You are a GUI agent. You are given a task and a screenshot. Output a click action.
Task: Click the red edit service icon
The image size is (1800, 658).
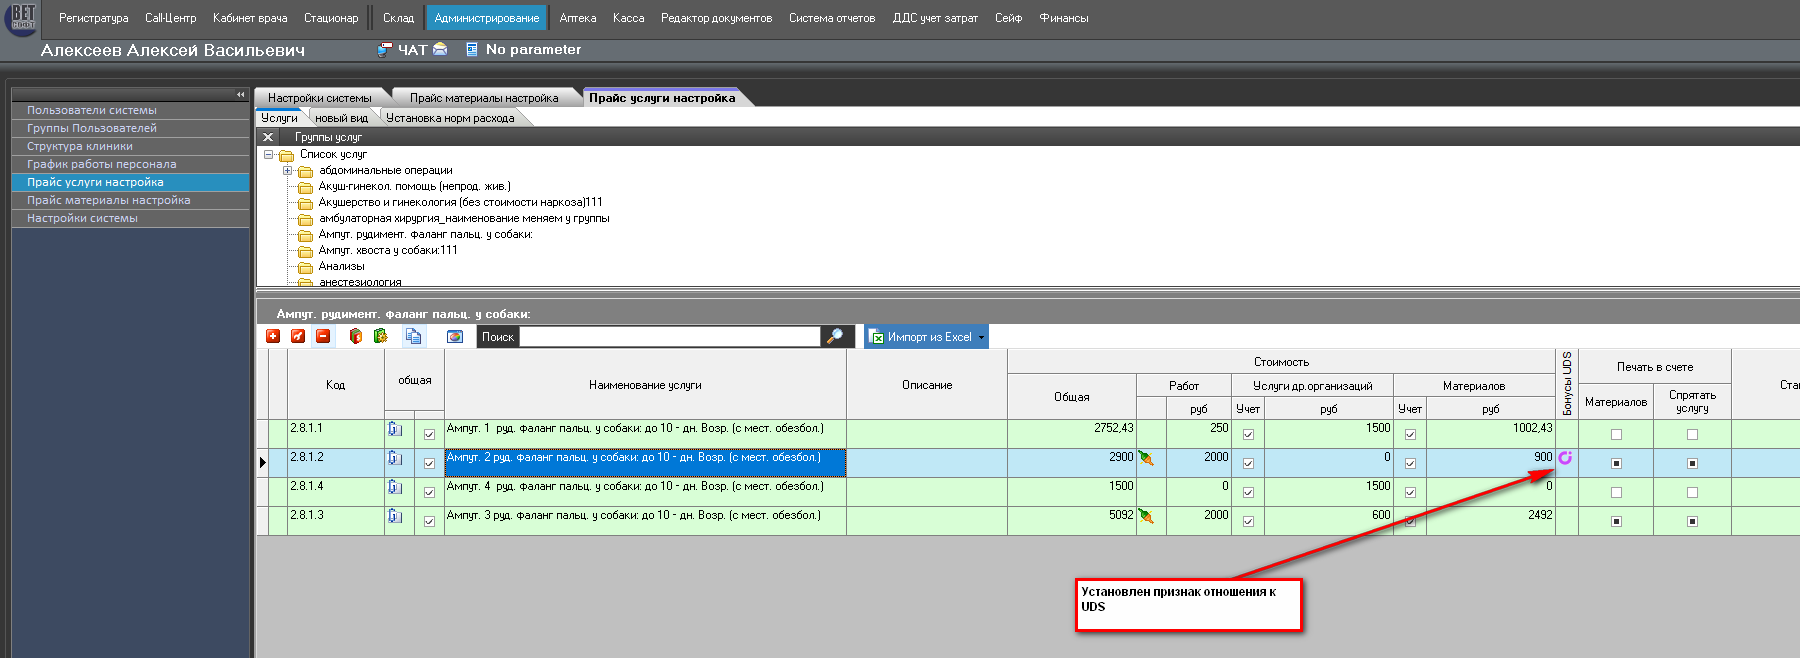(298, 337)
